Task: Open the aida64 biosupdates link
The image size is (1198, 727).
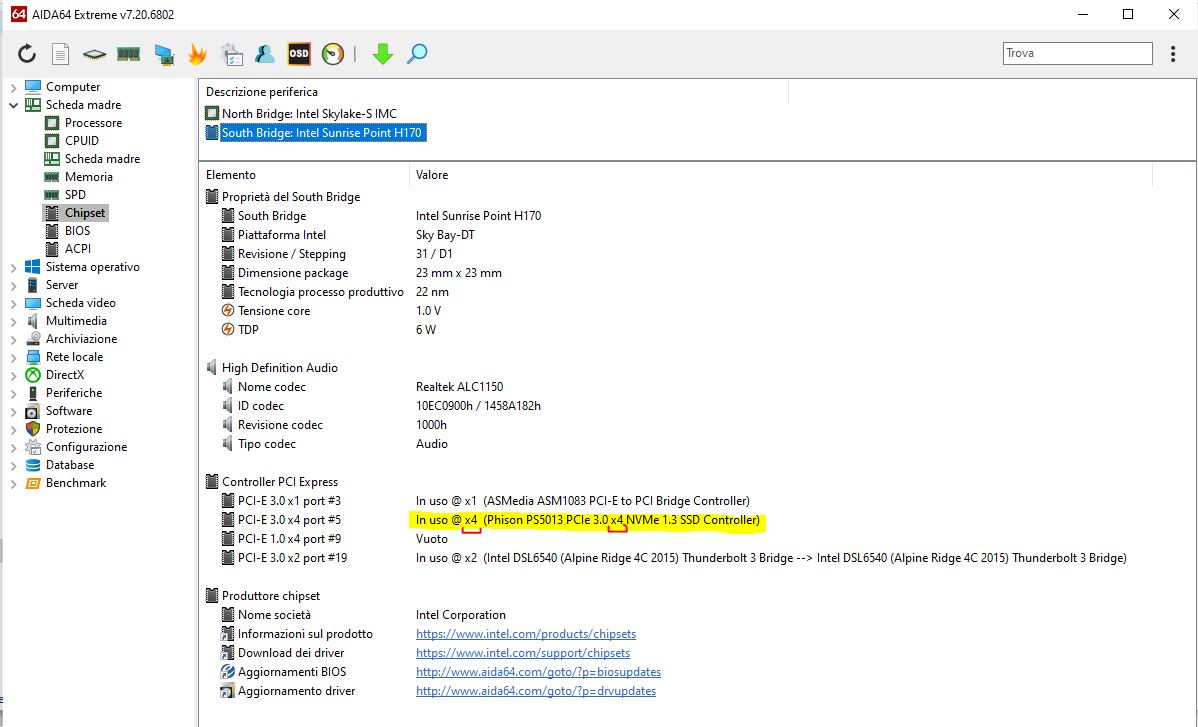Action: [539, 672]
